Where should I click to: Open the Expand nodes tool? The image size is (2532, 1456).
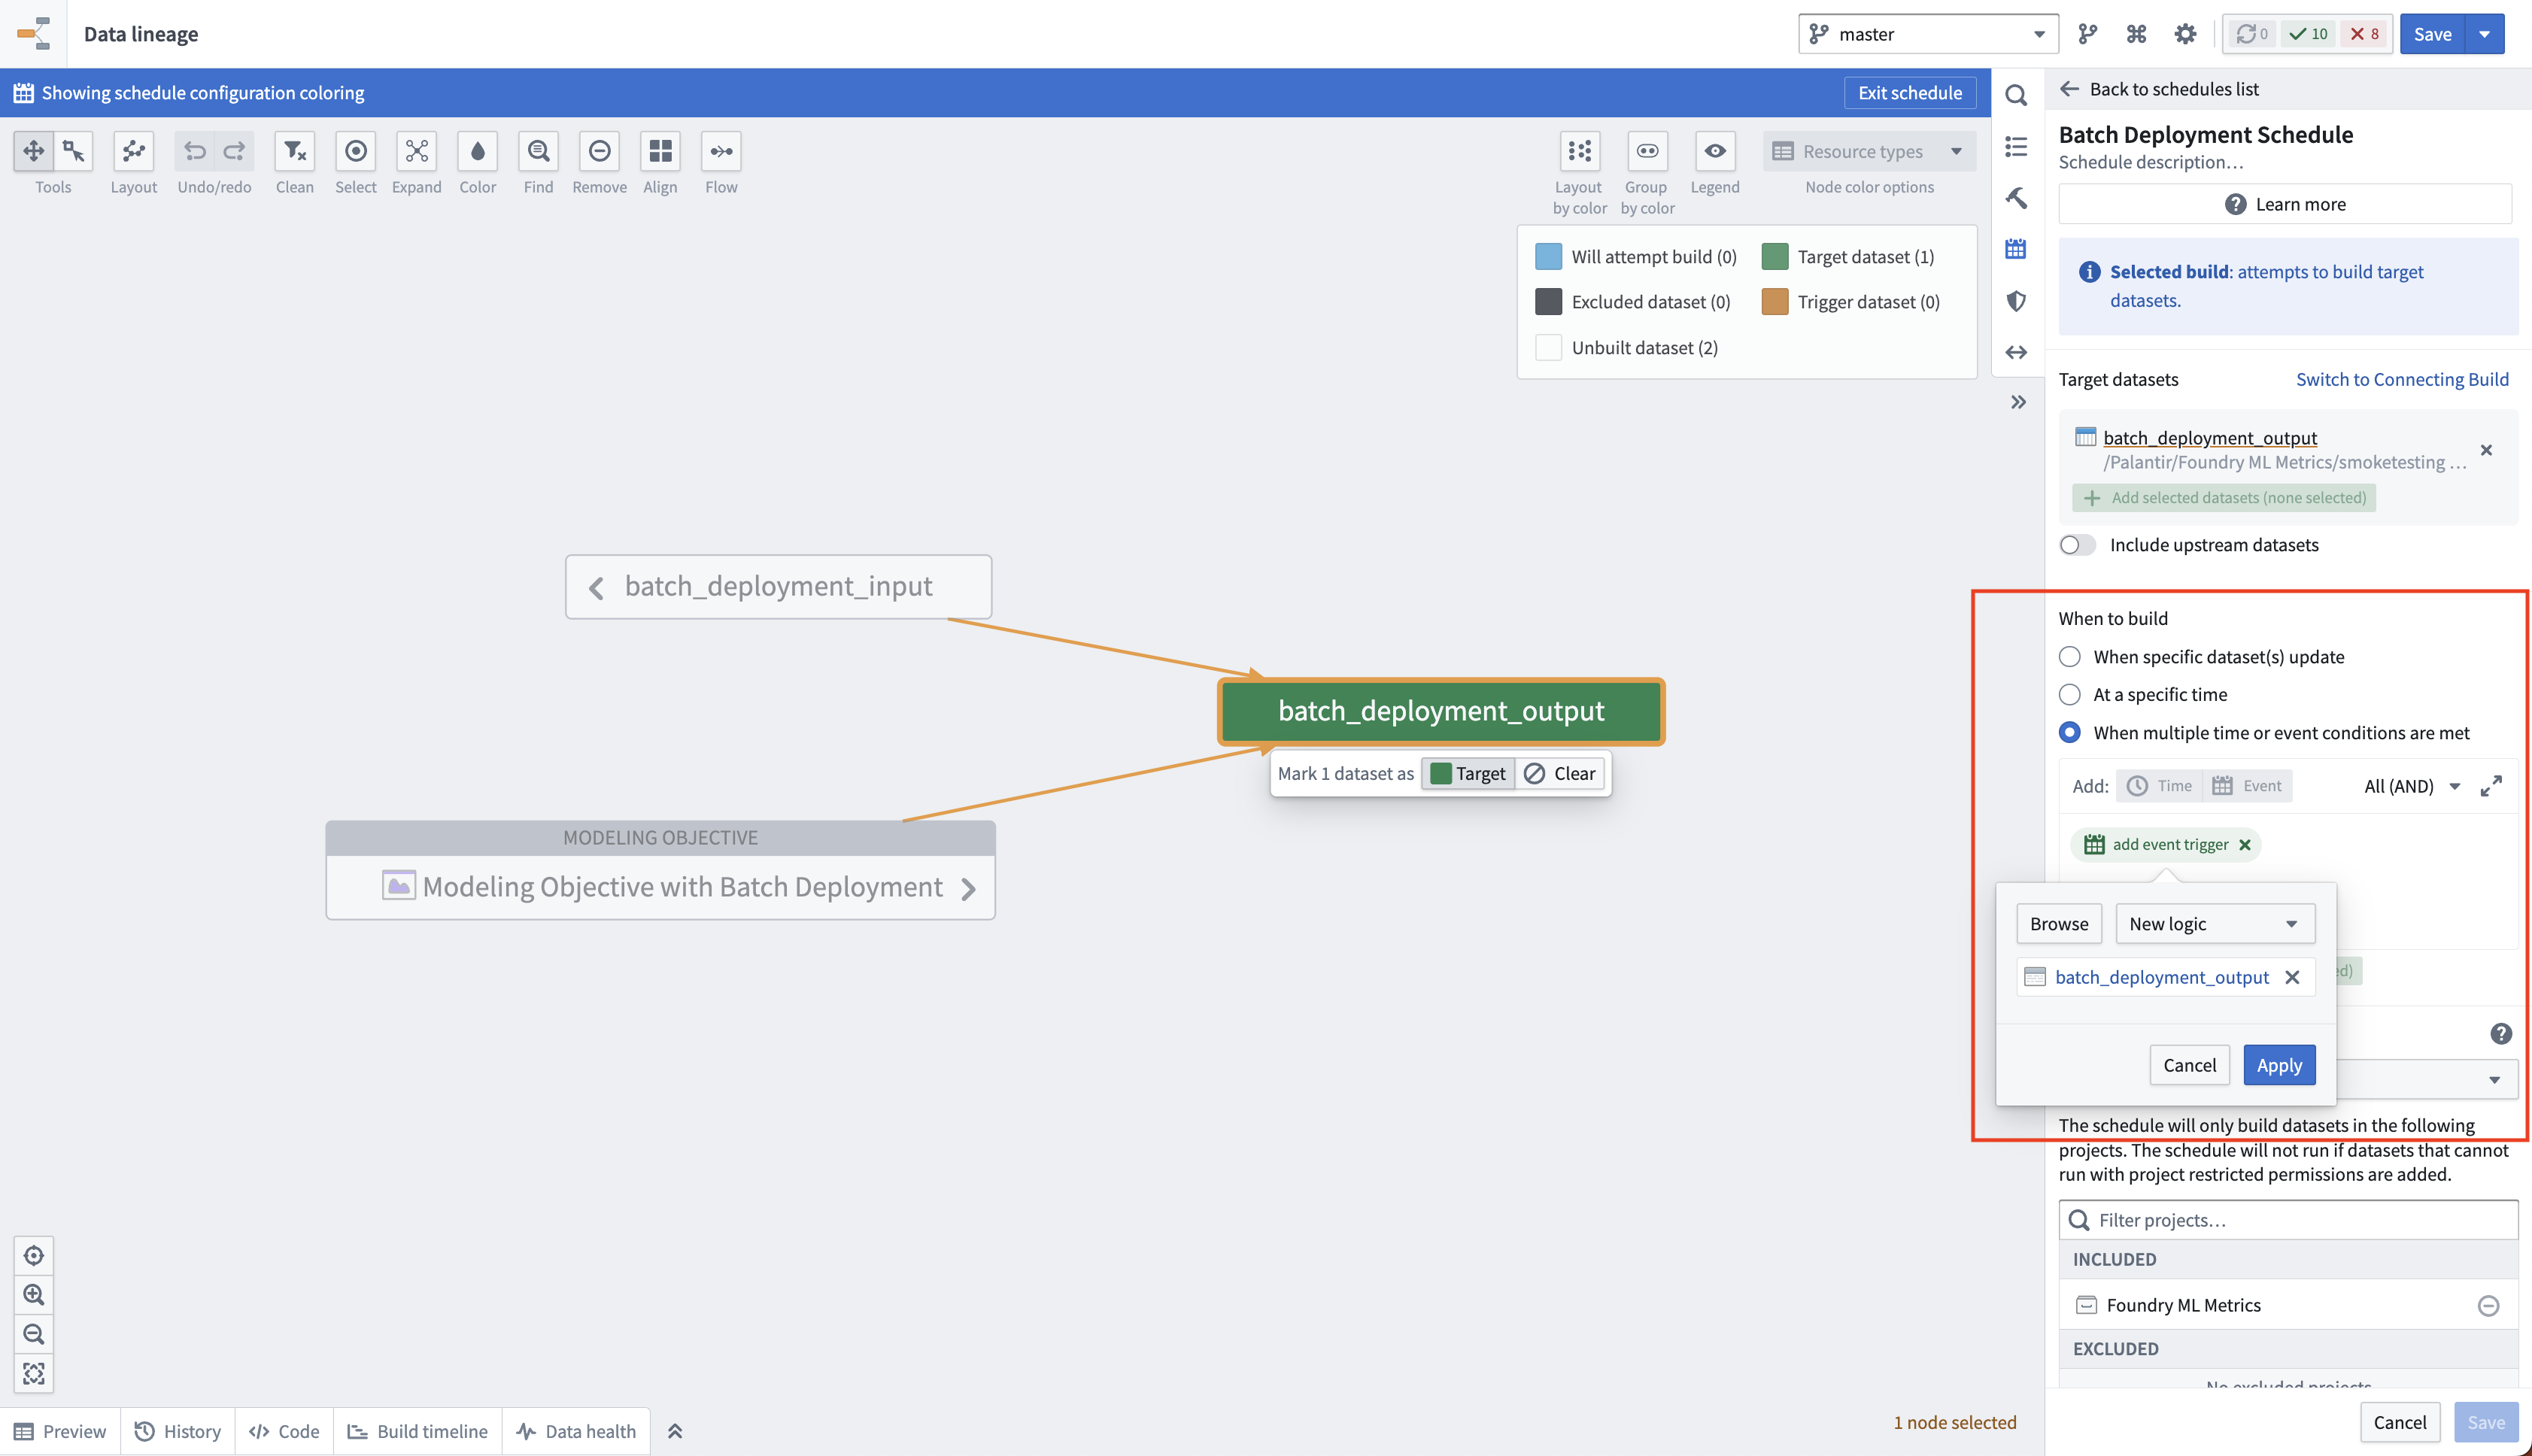tap(416, 151)
